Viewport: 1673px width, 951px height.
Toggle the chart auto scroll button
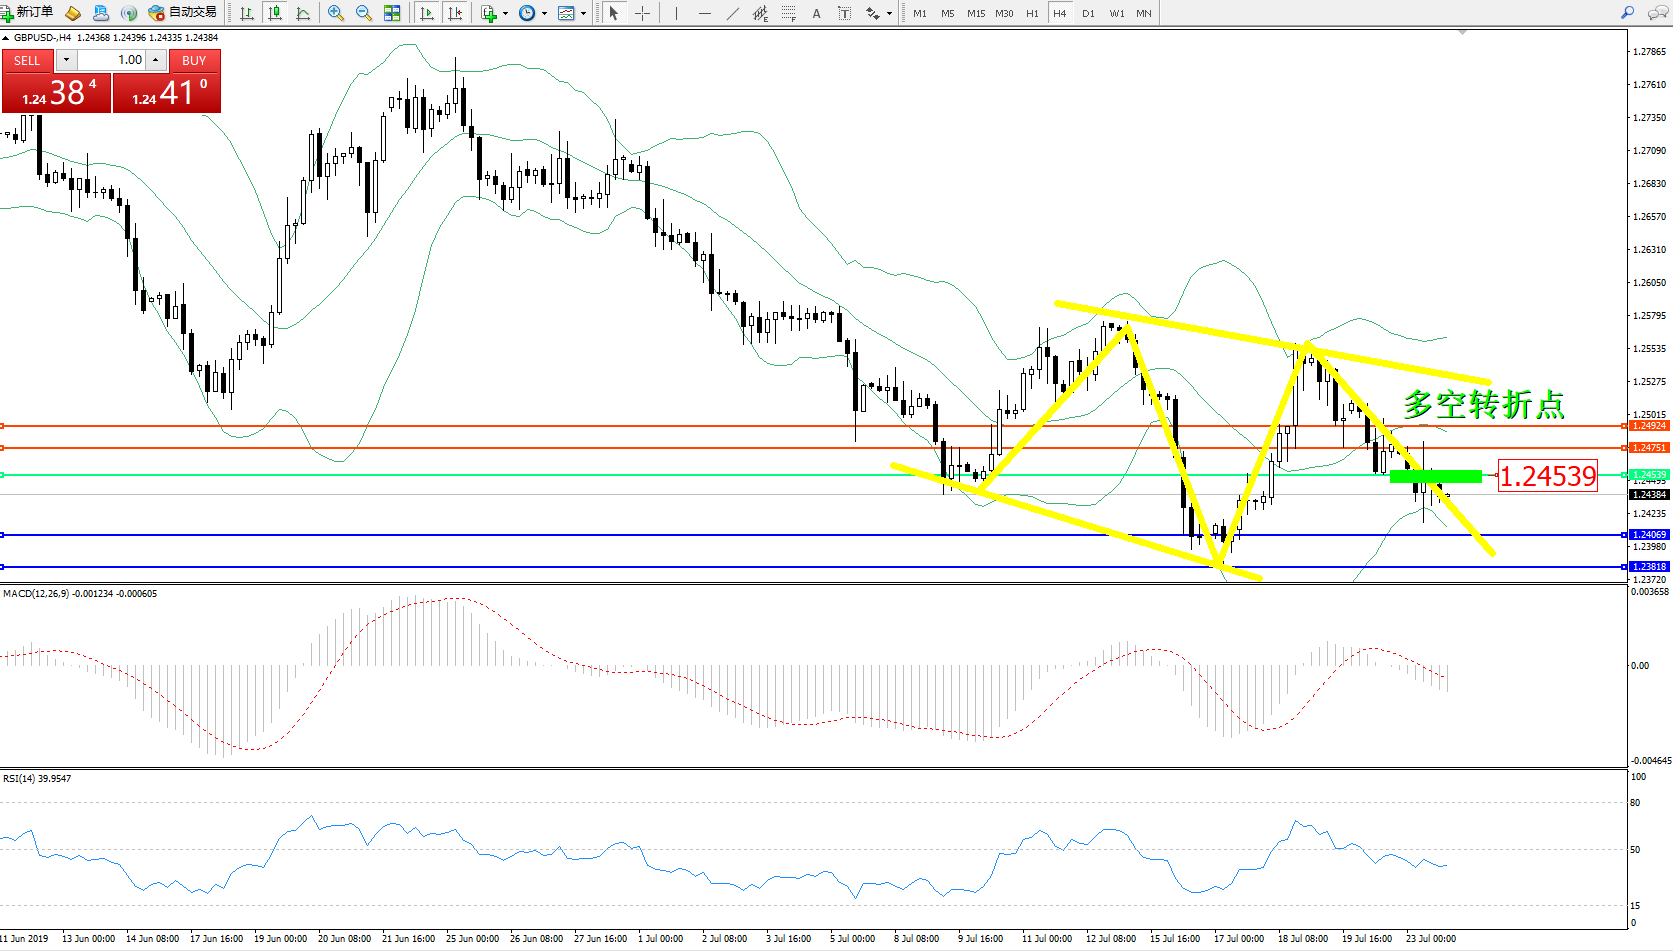coord(427,13)
